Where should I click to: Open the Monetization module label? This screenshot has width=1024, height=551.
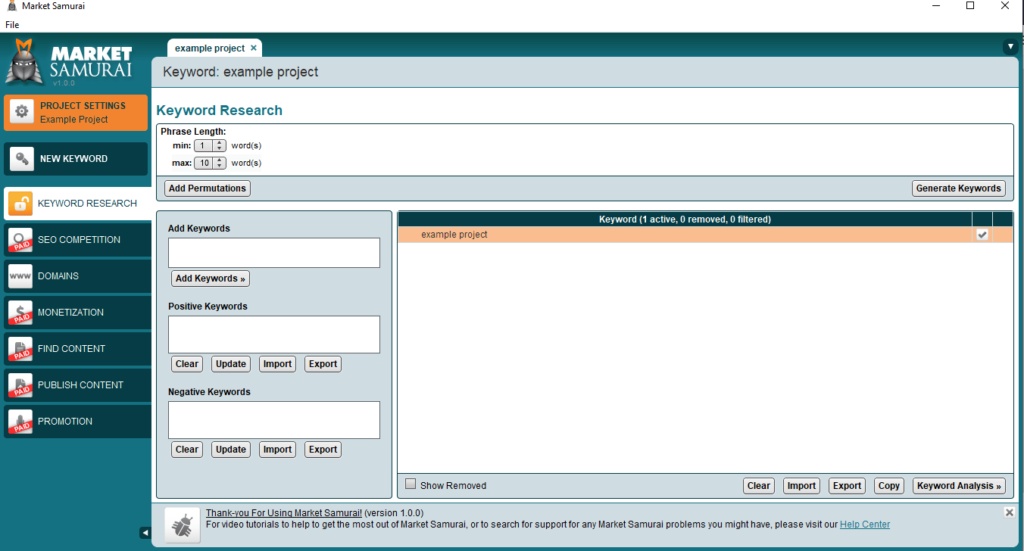coord(71,313)
